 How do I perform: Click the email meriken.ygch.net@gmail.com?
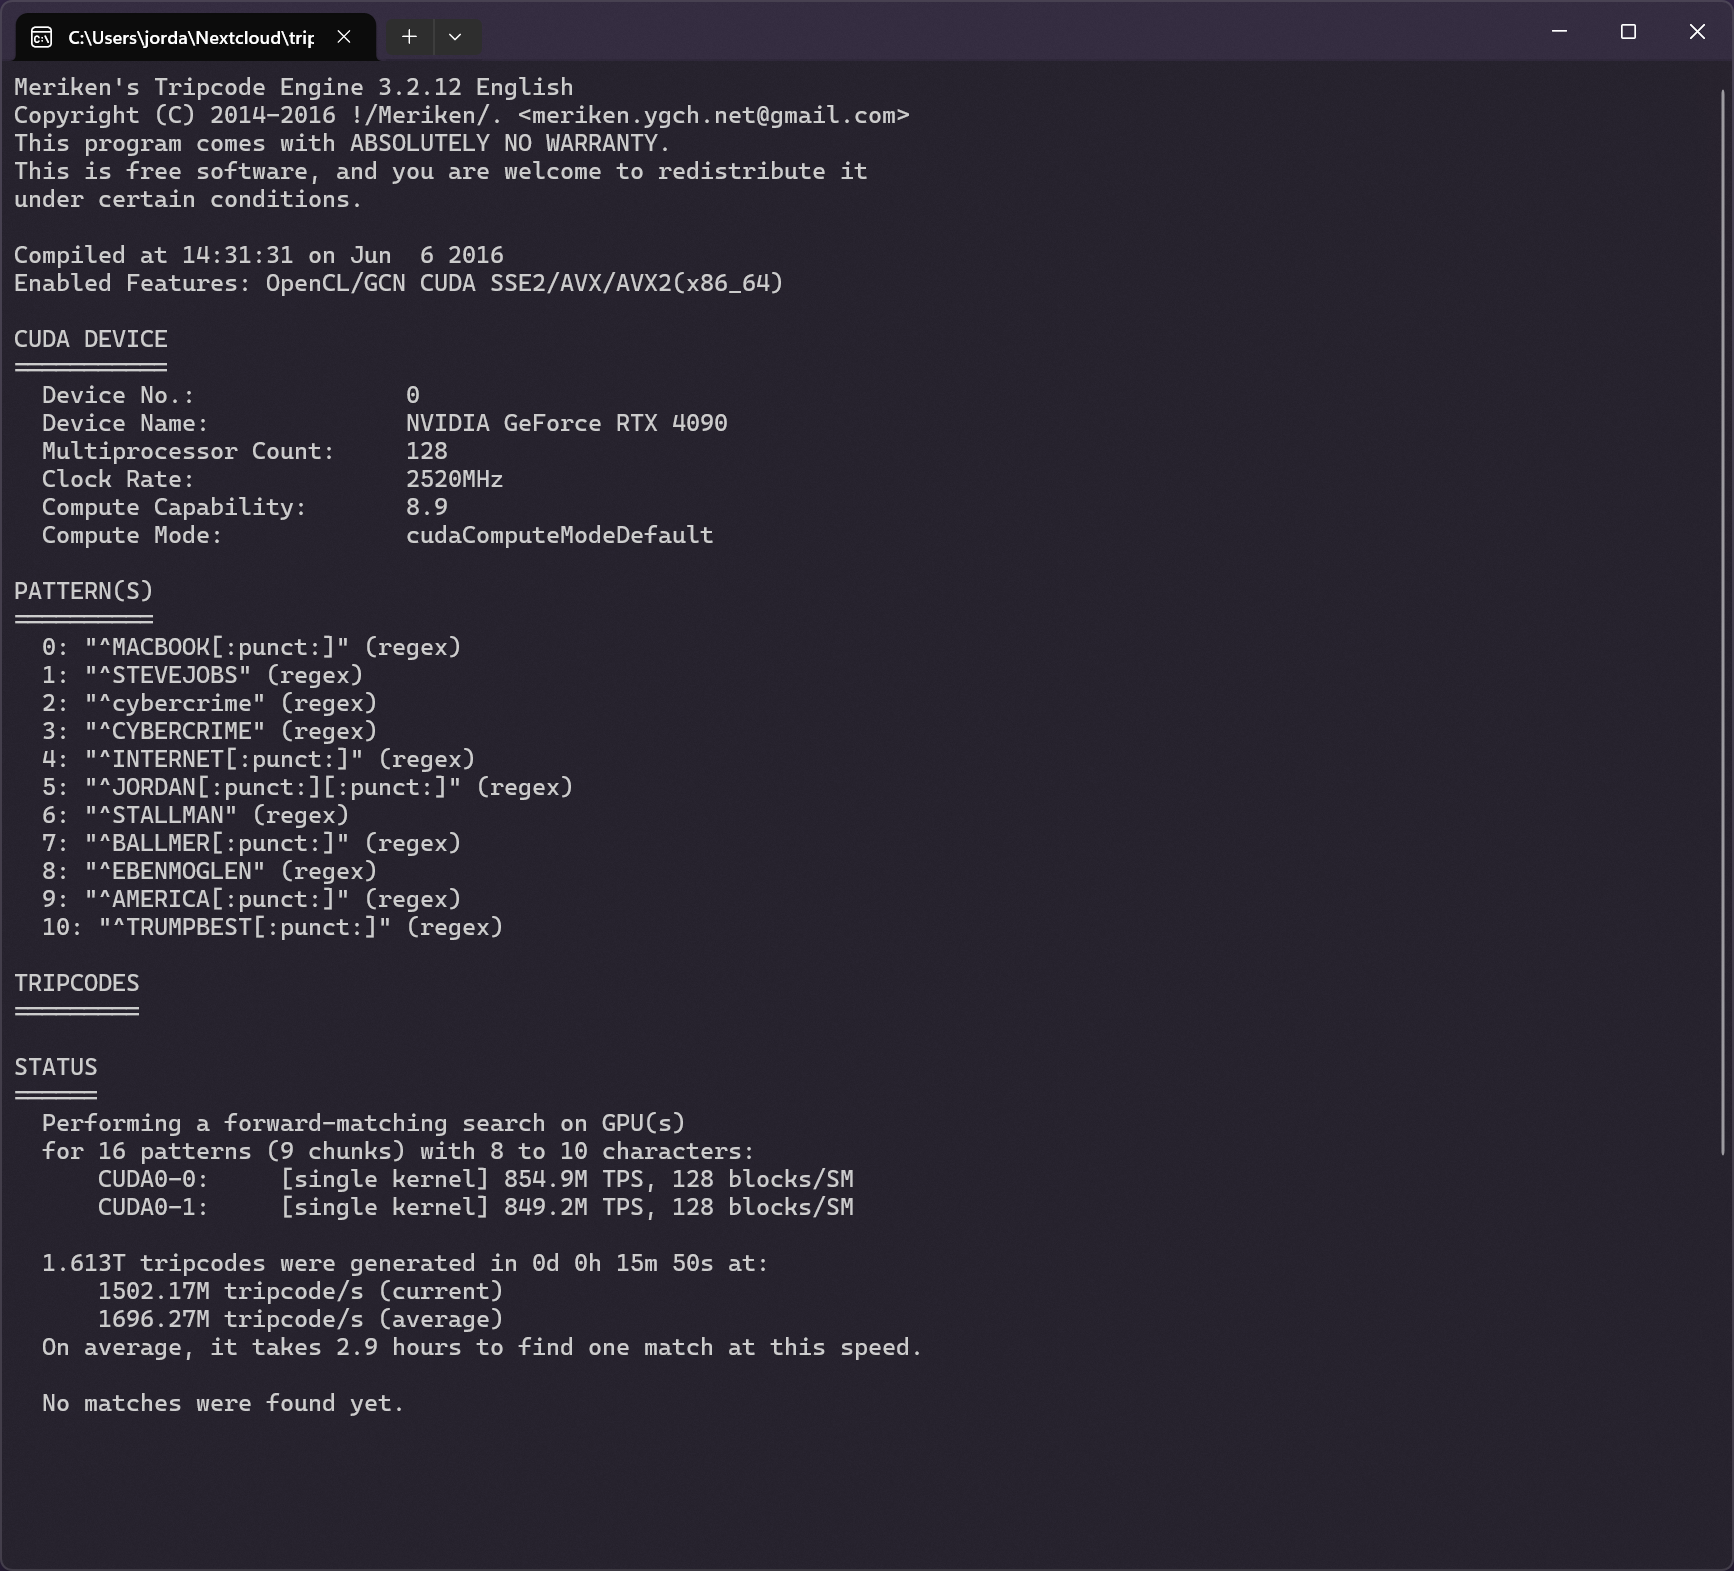pyautogui.click(x=714, y=116)
